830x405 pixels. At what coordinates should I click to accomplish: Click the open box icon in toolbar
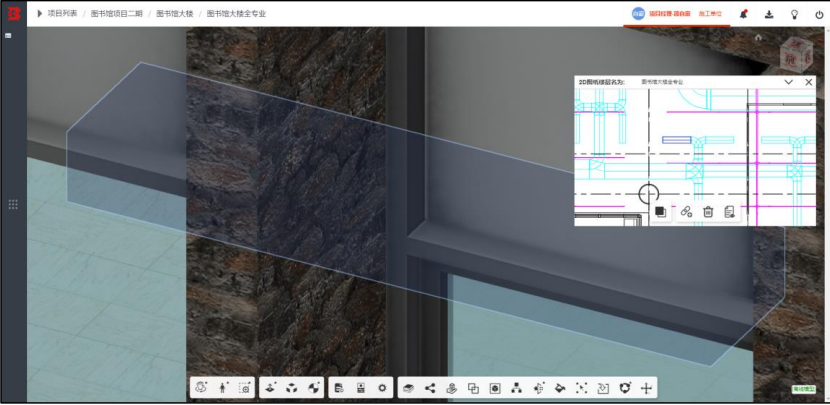408,388
